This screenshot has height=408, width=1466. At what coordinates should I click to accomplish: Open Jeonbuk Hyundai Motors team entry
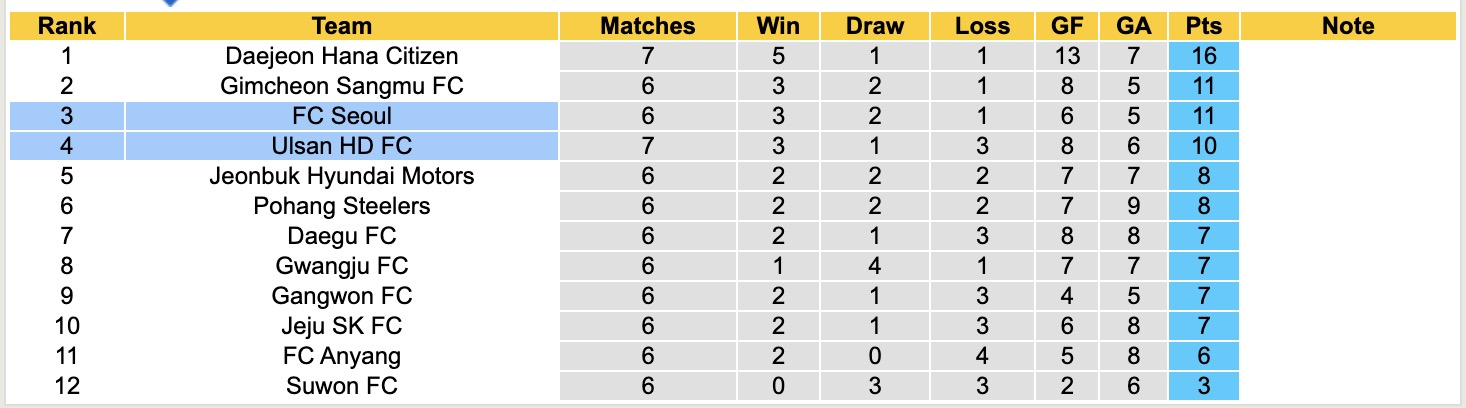pos(341,176)
